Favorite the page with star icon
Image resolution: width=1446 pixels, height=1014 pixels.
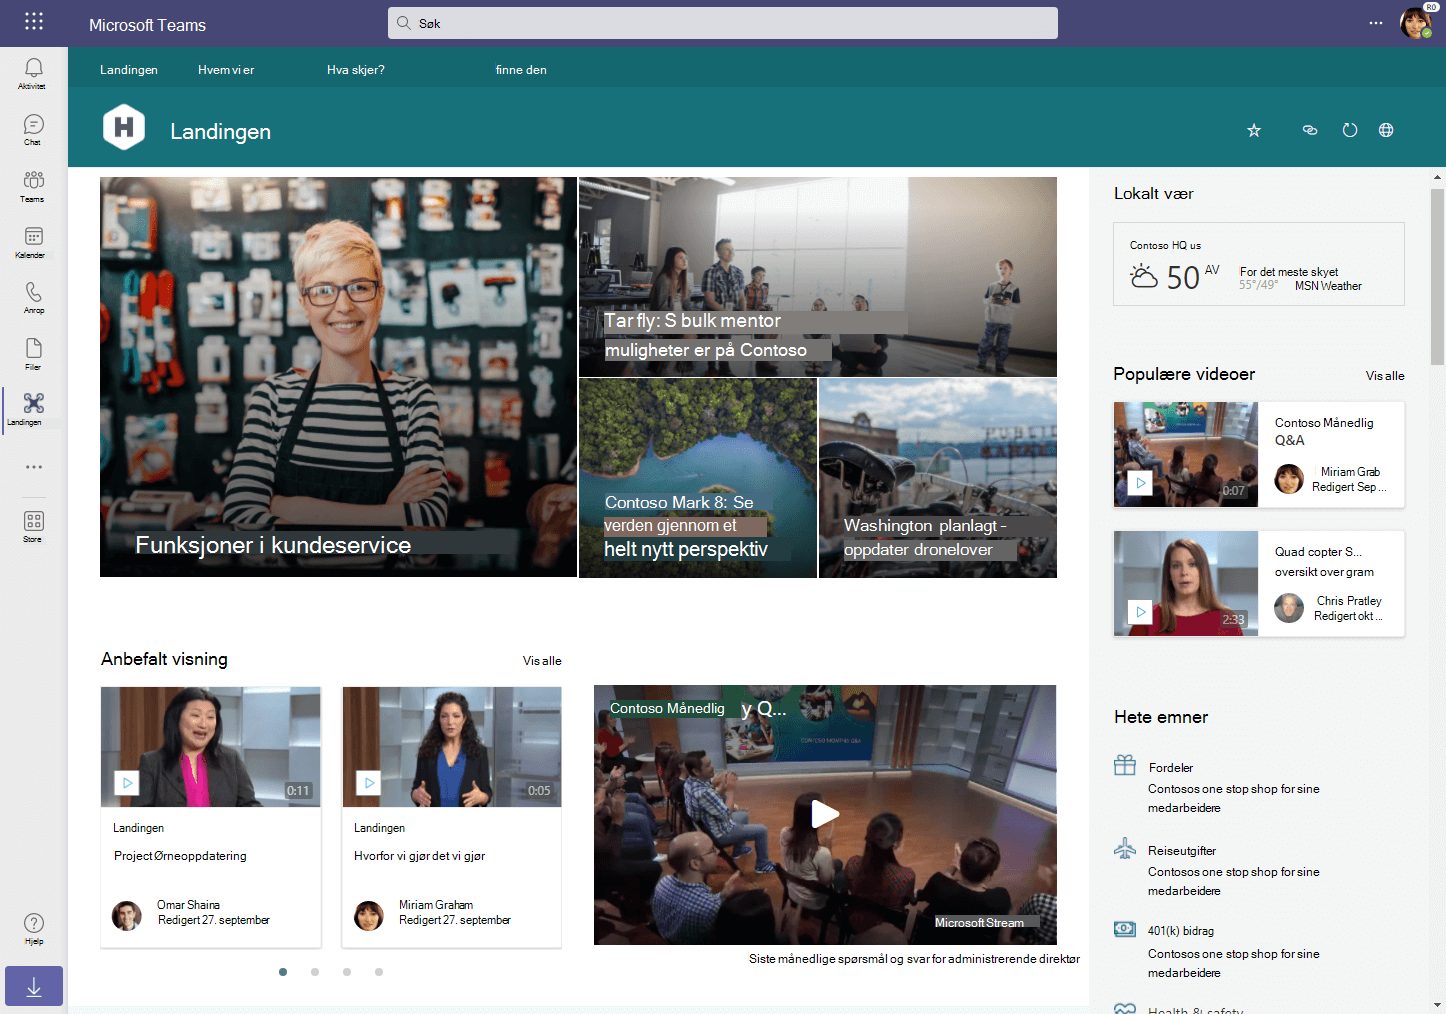(x=1254, y=130)
